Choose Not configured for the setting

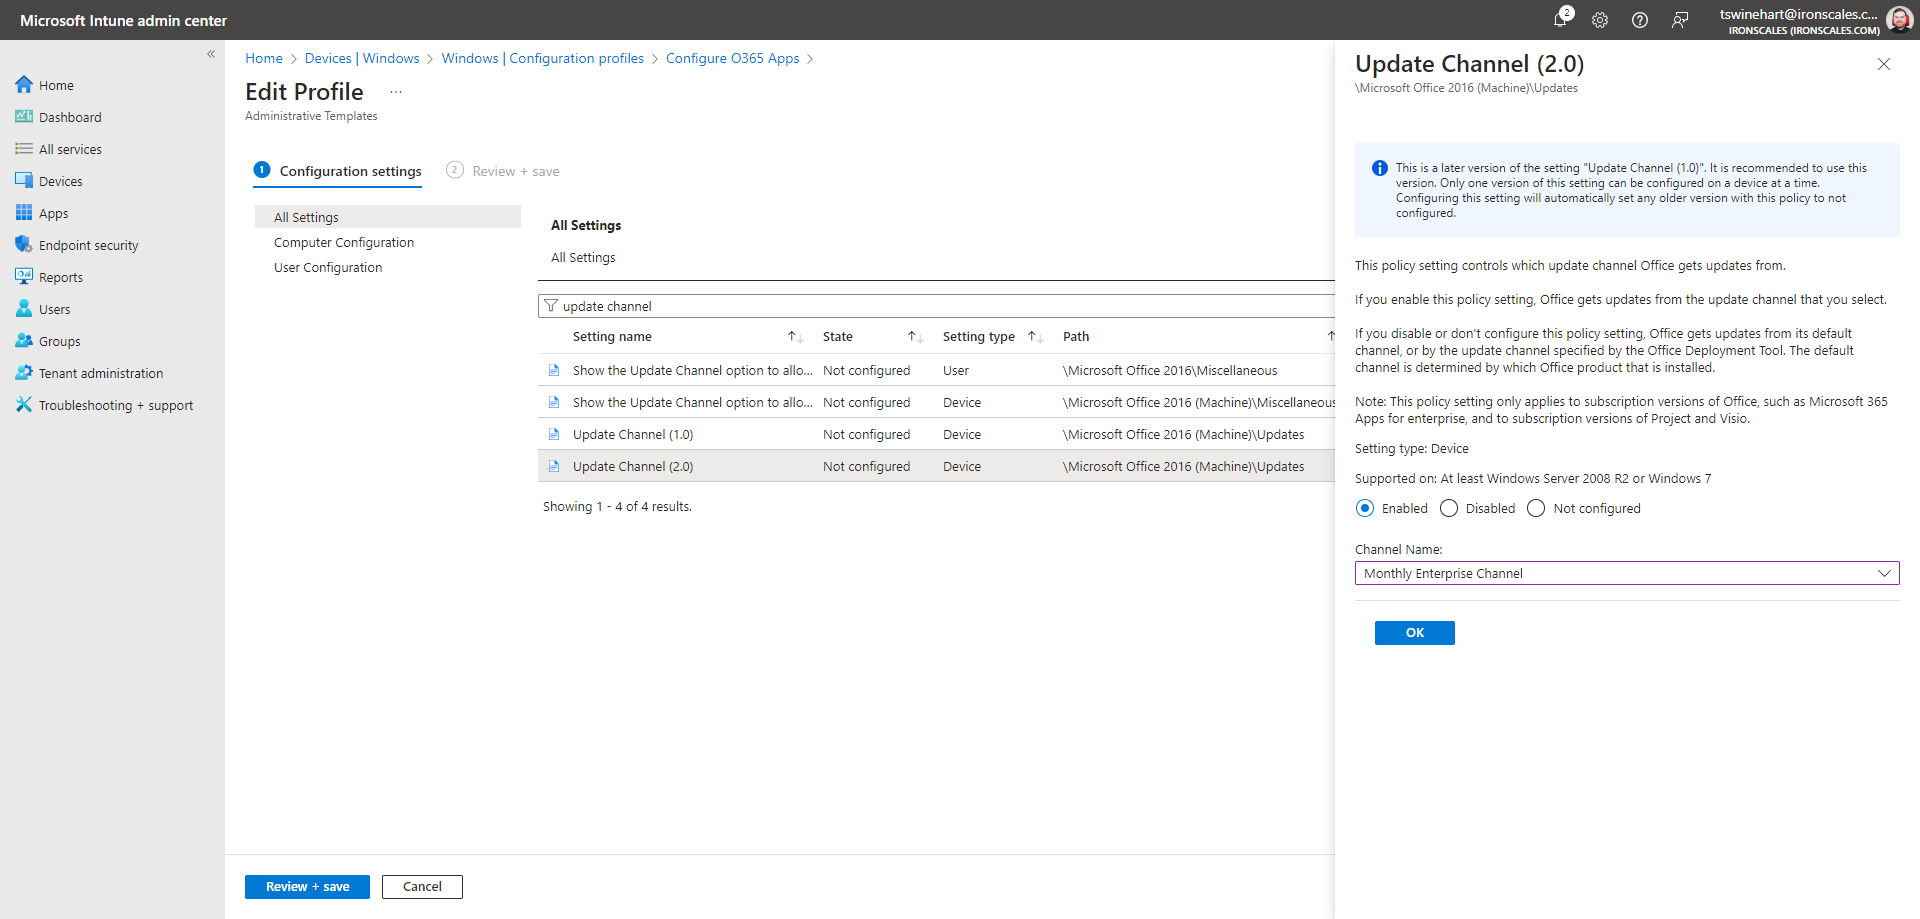1536,508
